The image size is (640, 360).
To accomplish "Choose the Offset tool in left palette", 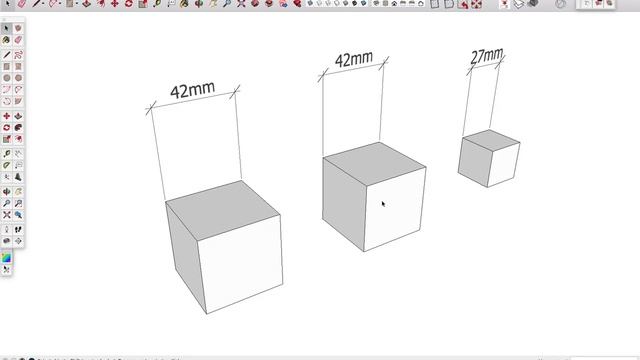I will click(18, 139).
